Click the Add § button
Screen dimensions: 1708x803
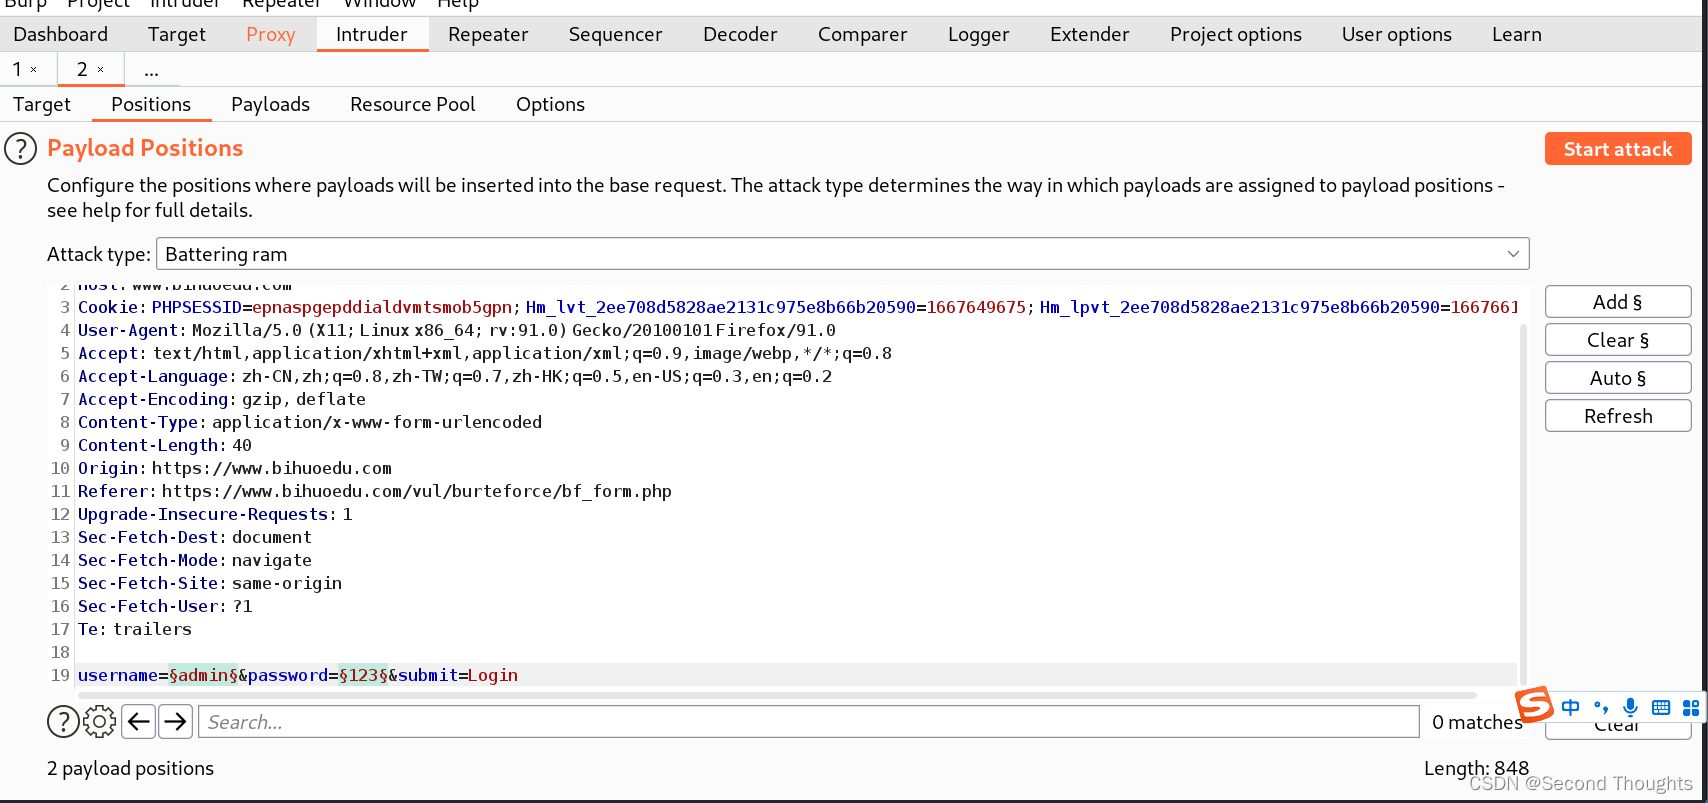point(1618,302)
